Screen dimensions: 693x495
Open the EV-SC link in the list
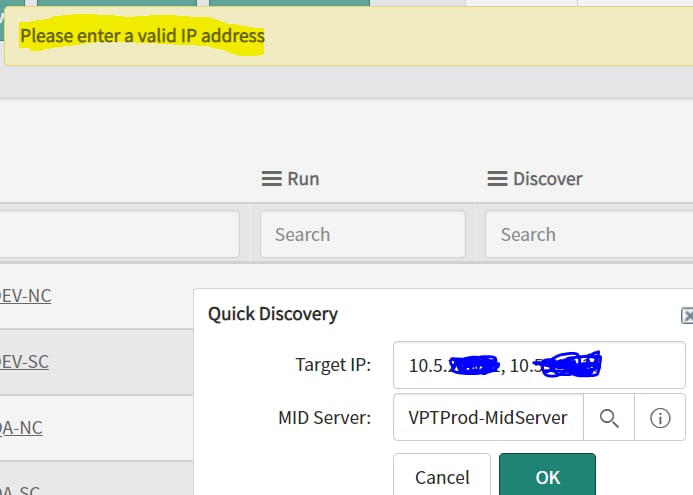point(24,362)
